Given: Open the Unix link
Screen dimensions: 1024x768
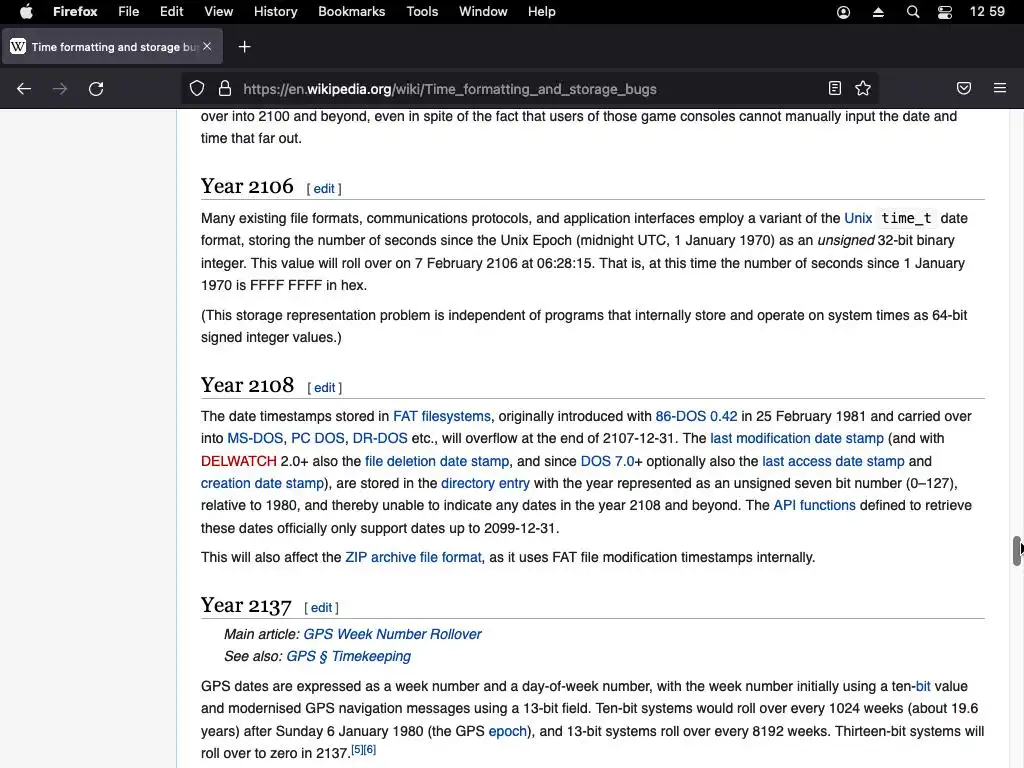Looking at the screenshot, I should [x=858, y=218].
